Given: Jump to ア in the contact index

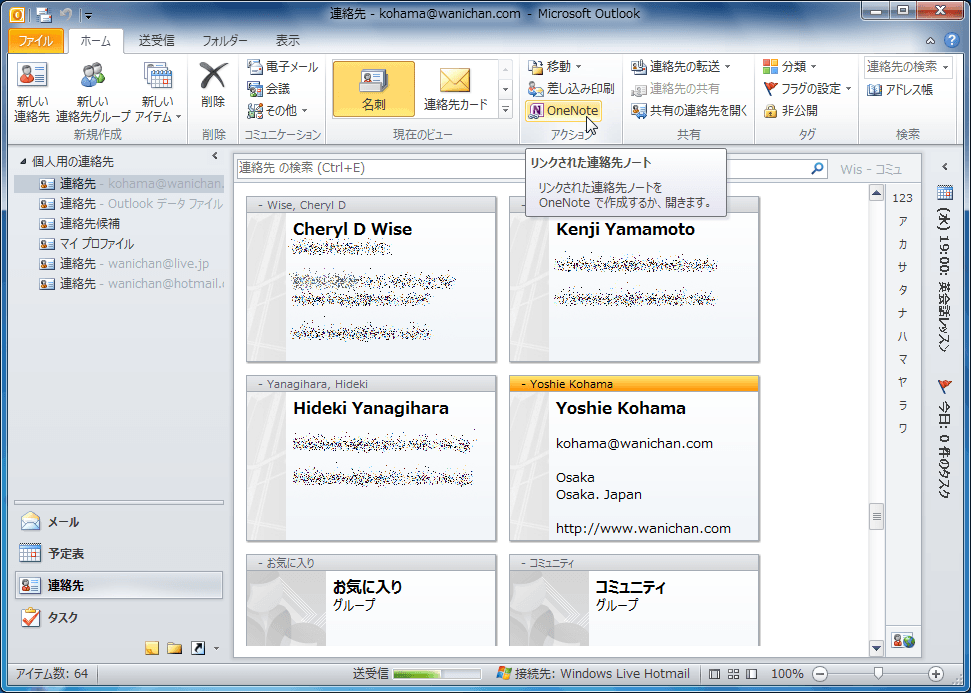Looking at the screenshot, I should [x=902, y=221].
